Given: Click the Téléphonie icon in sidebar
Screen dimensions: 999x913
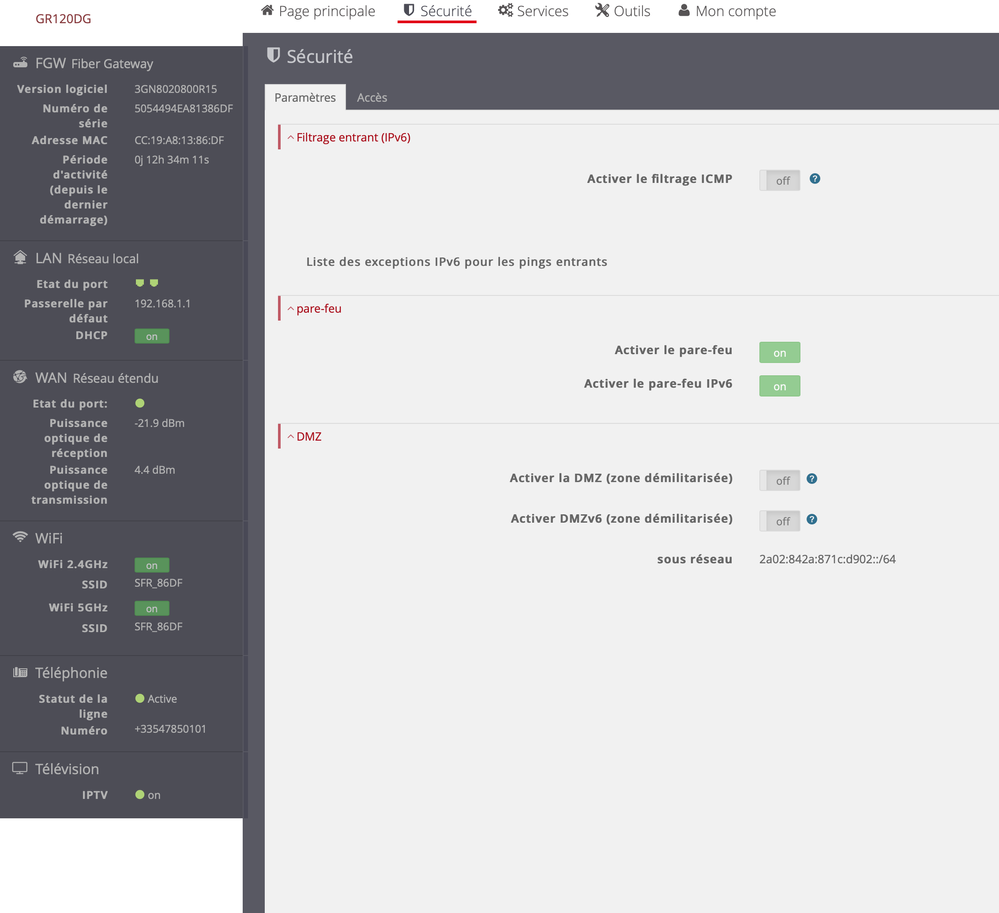Looking at the screenshot, I should point(20,672).
